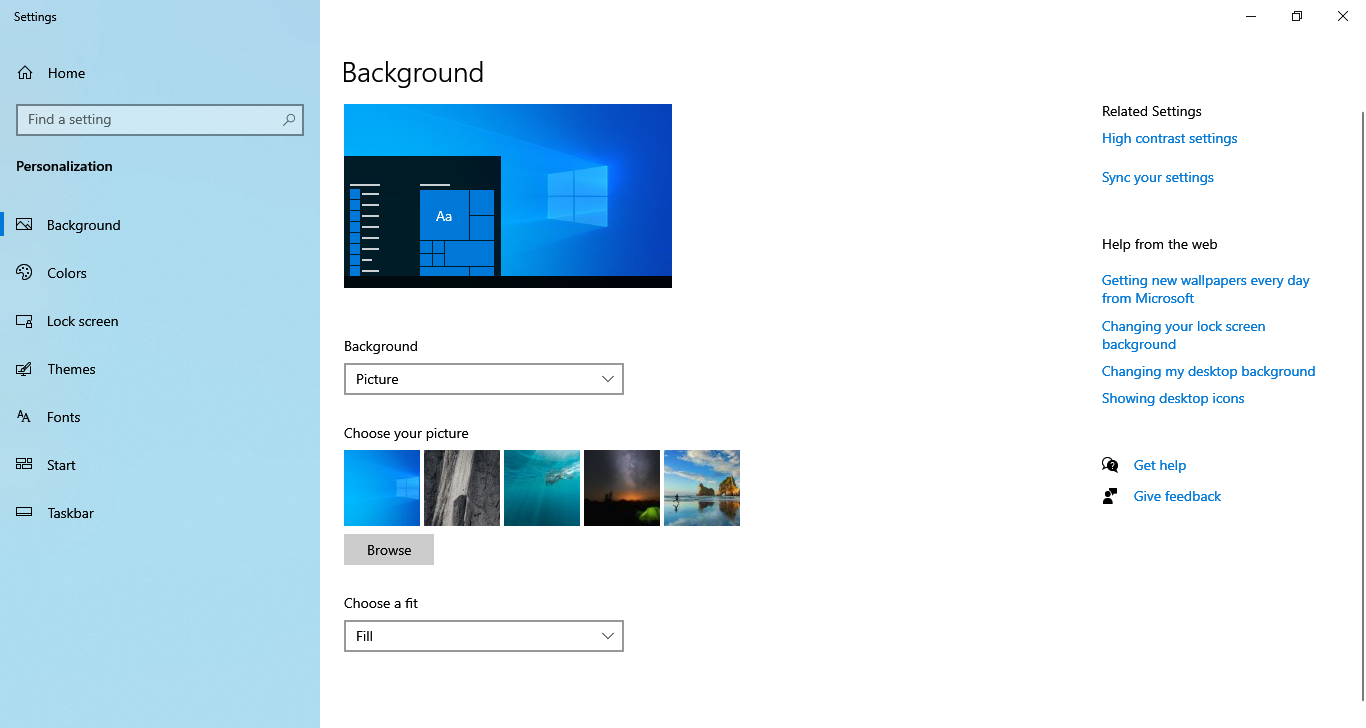Click the Themes brush icon
1366x728 pixels.
[25, 369]
